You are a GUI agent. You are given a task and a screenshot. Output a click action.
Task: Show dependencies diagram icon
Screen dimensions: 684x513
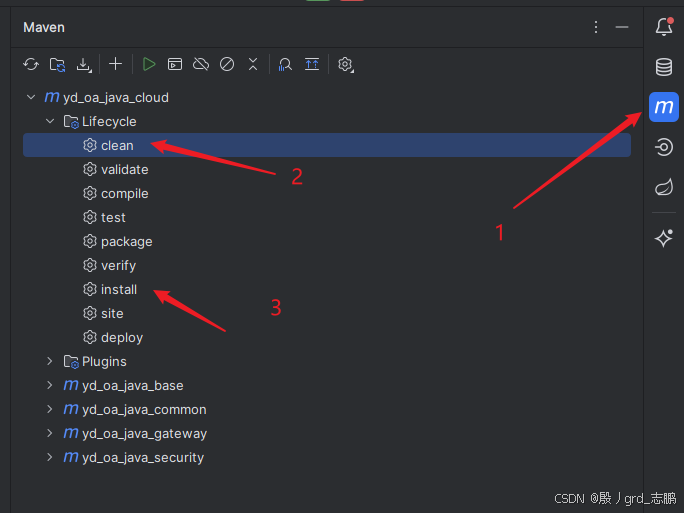(312, 64)
